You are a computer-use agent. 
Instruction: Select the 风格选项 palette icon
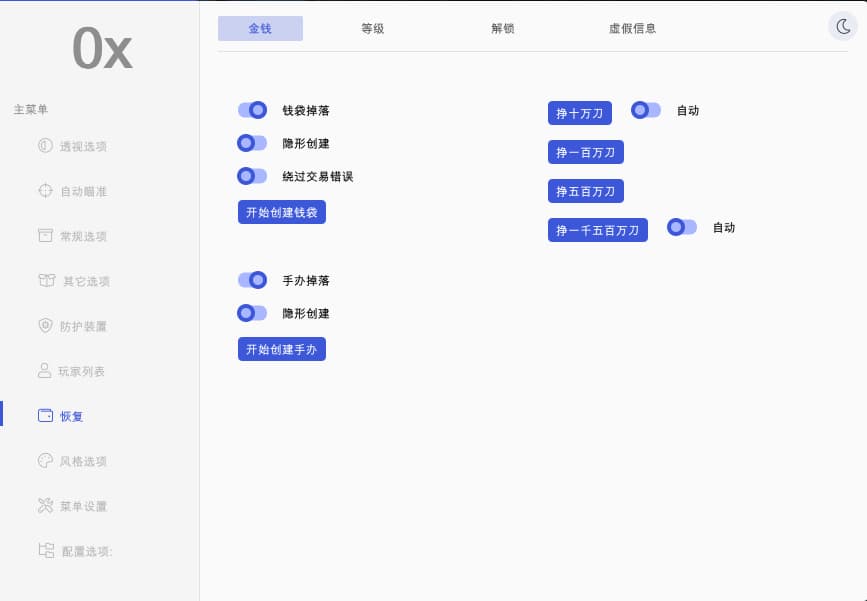(45, 461)
